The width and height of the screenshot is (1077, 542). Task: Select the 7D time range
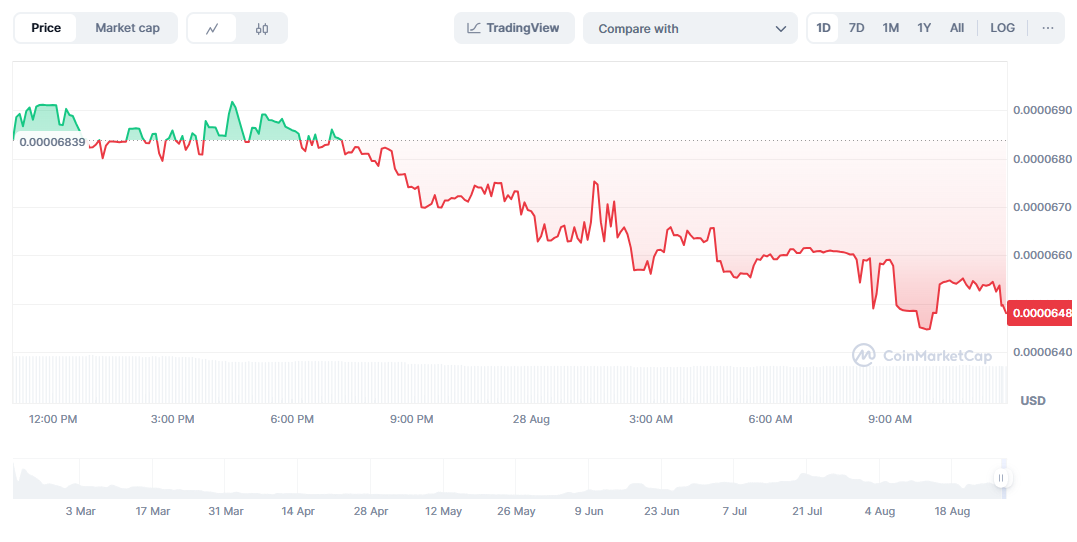click(x=856, y=28)
